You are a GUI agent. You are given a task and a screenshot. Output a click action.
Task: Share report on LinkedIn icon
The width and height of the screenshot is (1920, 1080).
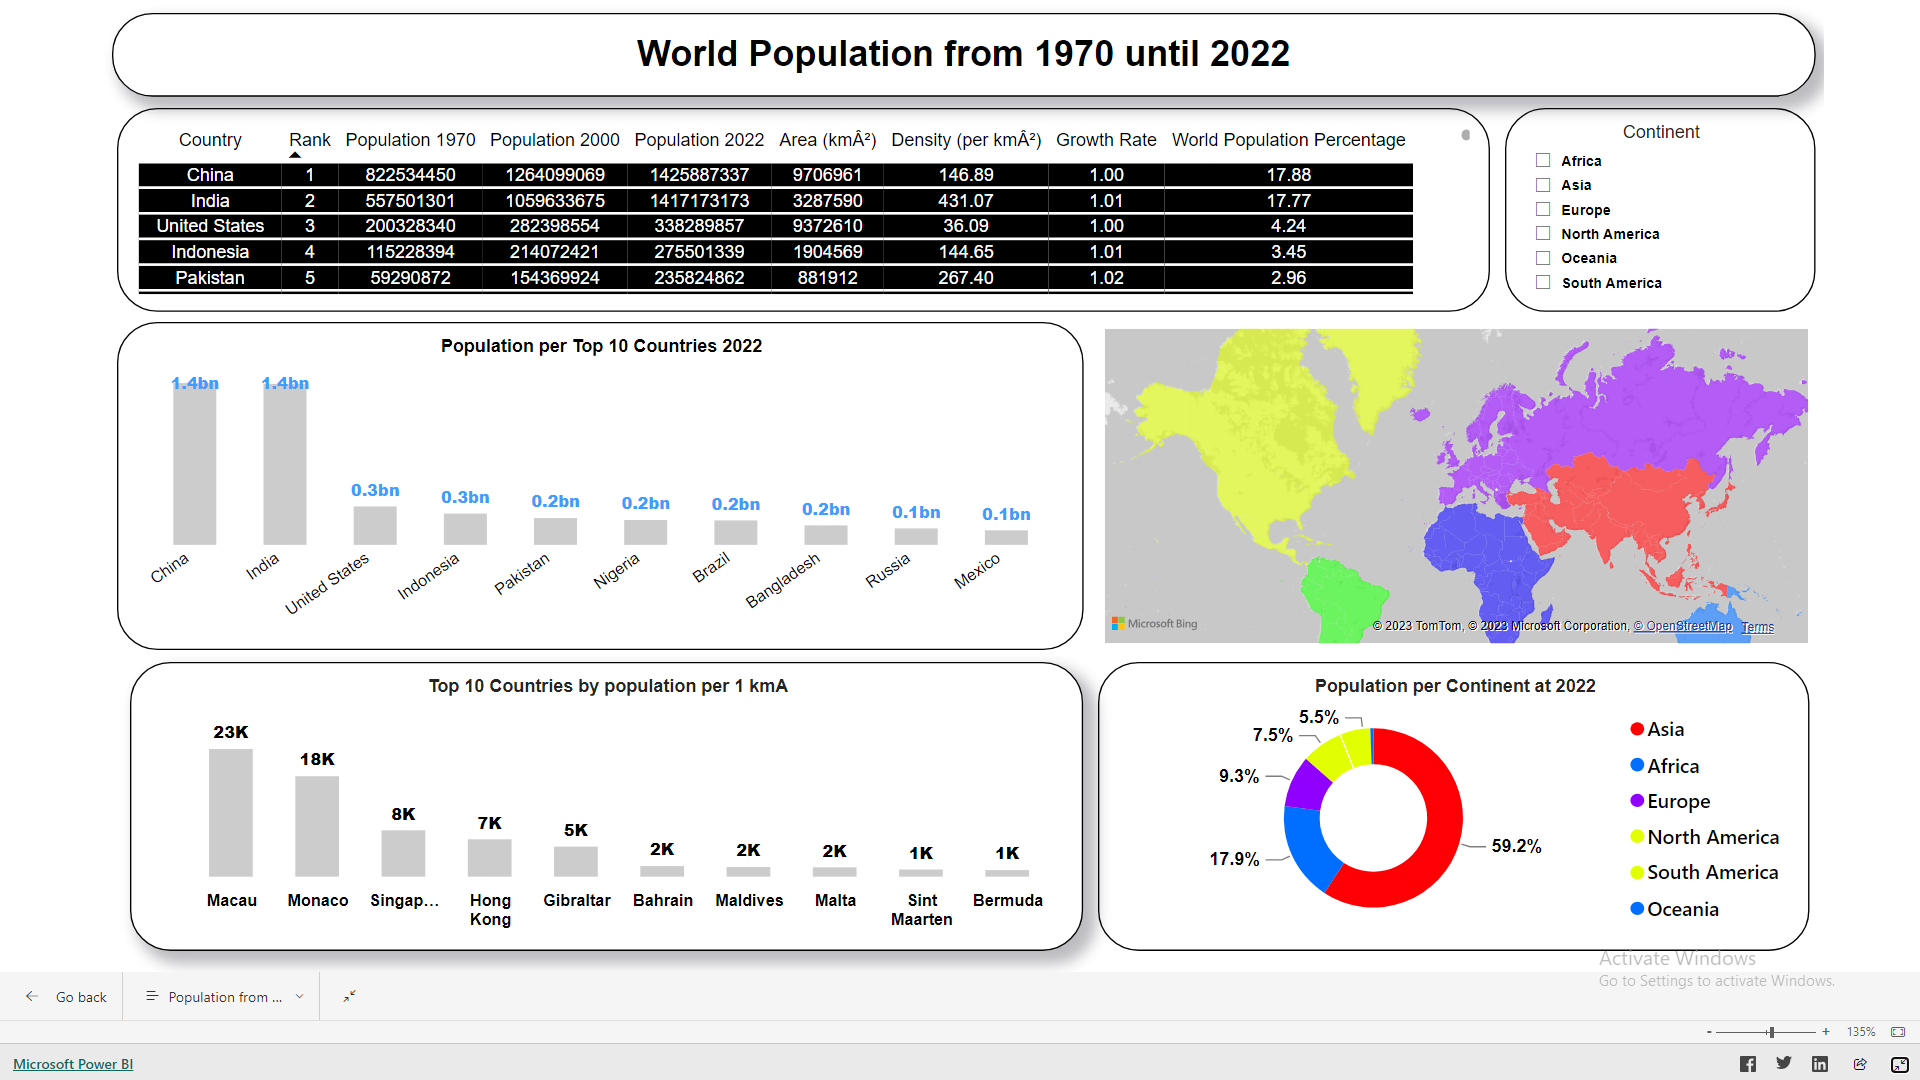click(x=1820, y=1064)
